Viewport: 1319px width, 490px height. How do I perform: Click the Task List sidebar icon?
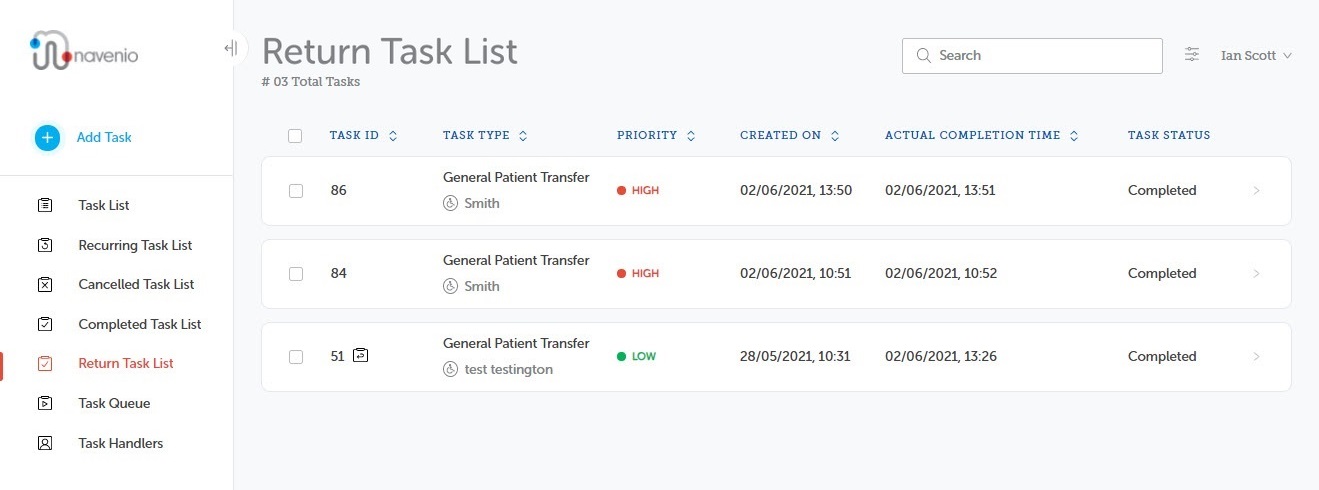click(x=45, y=205)
